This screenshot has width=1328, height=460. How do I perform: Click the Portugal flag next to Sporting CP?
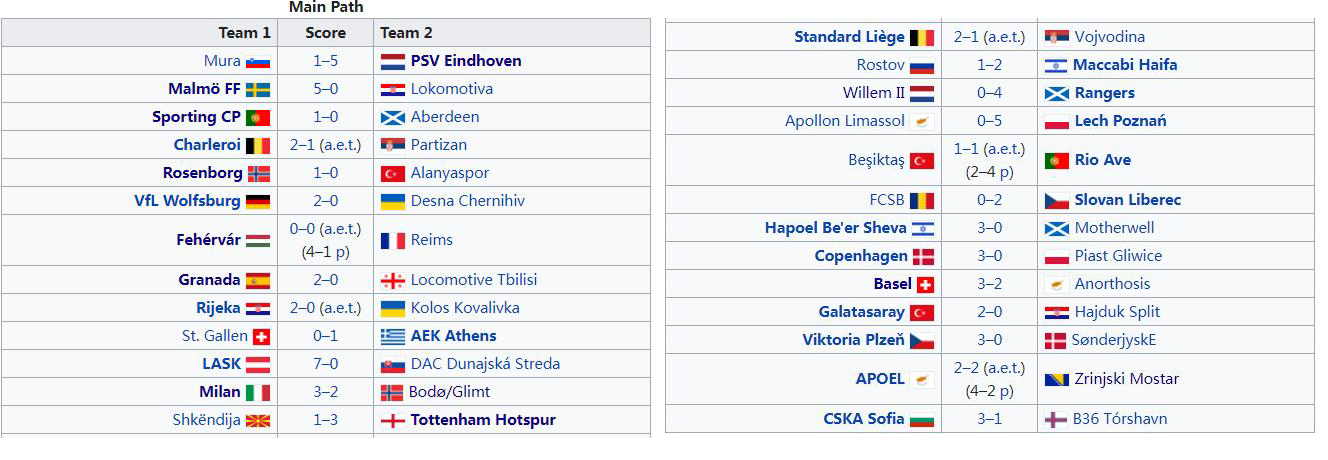point(258,117)
